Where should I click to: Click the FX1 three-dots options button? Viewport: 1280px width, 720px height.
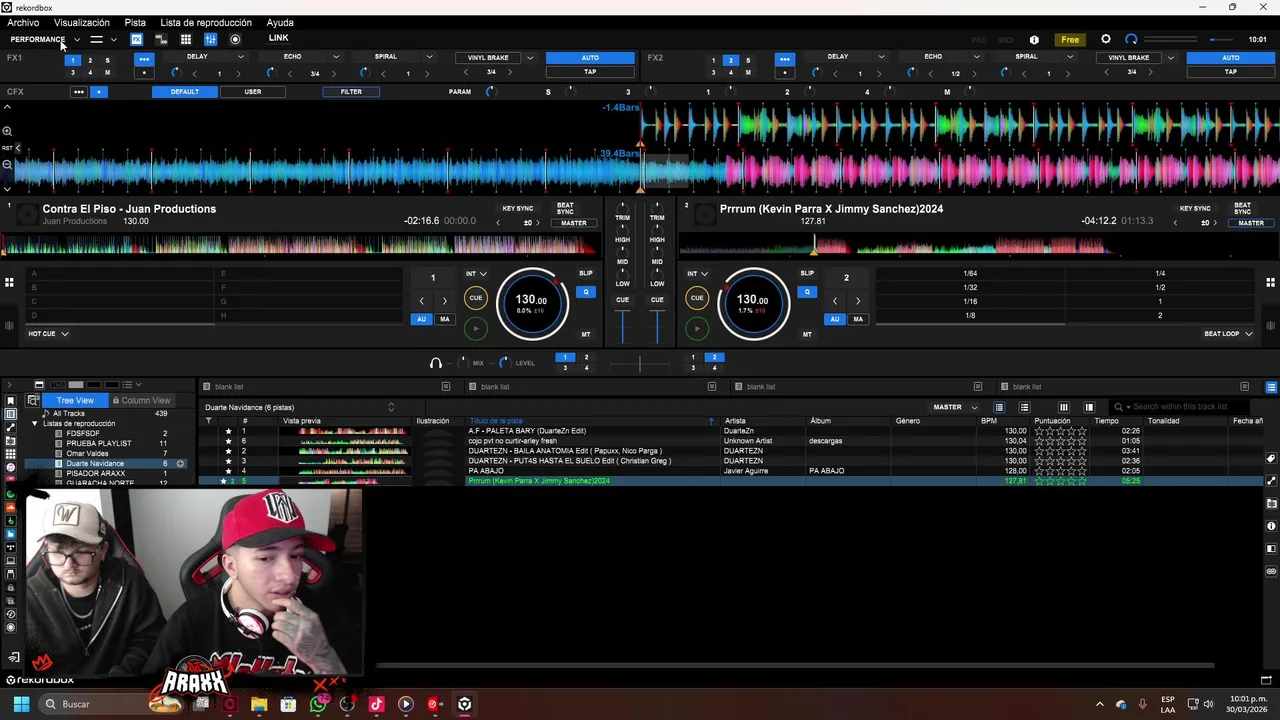[x=144, y=59]
